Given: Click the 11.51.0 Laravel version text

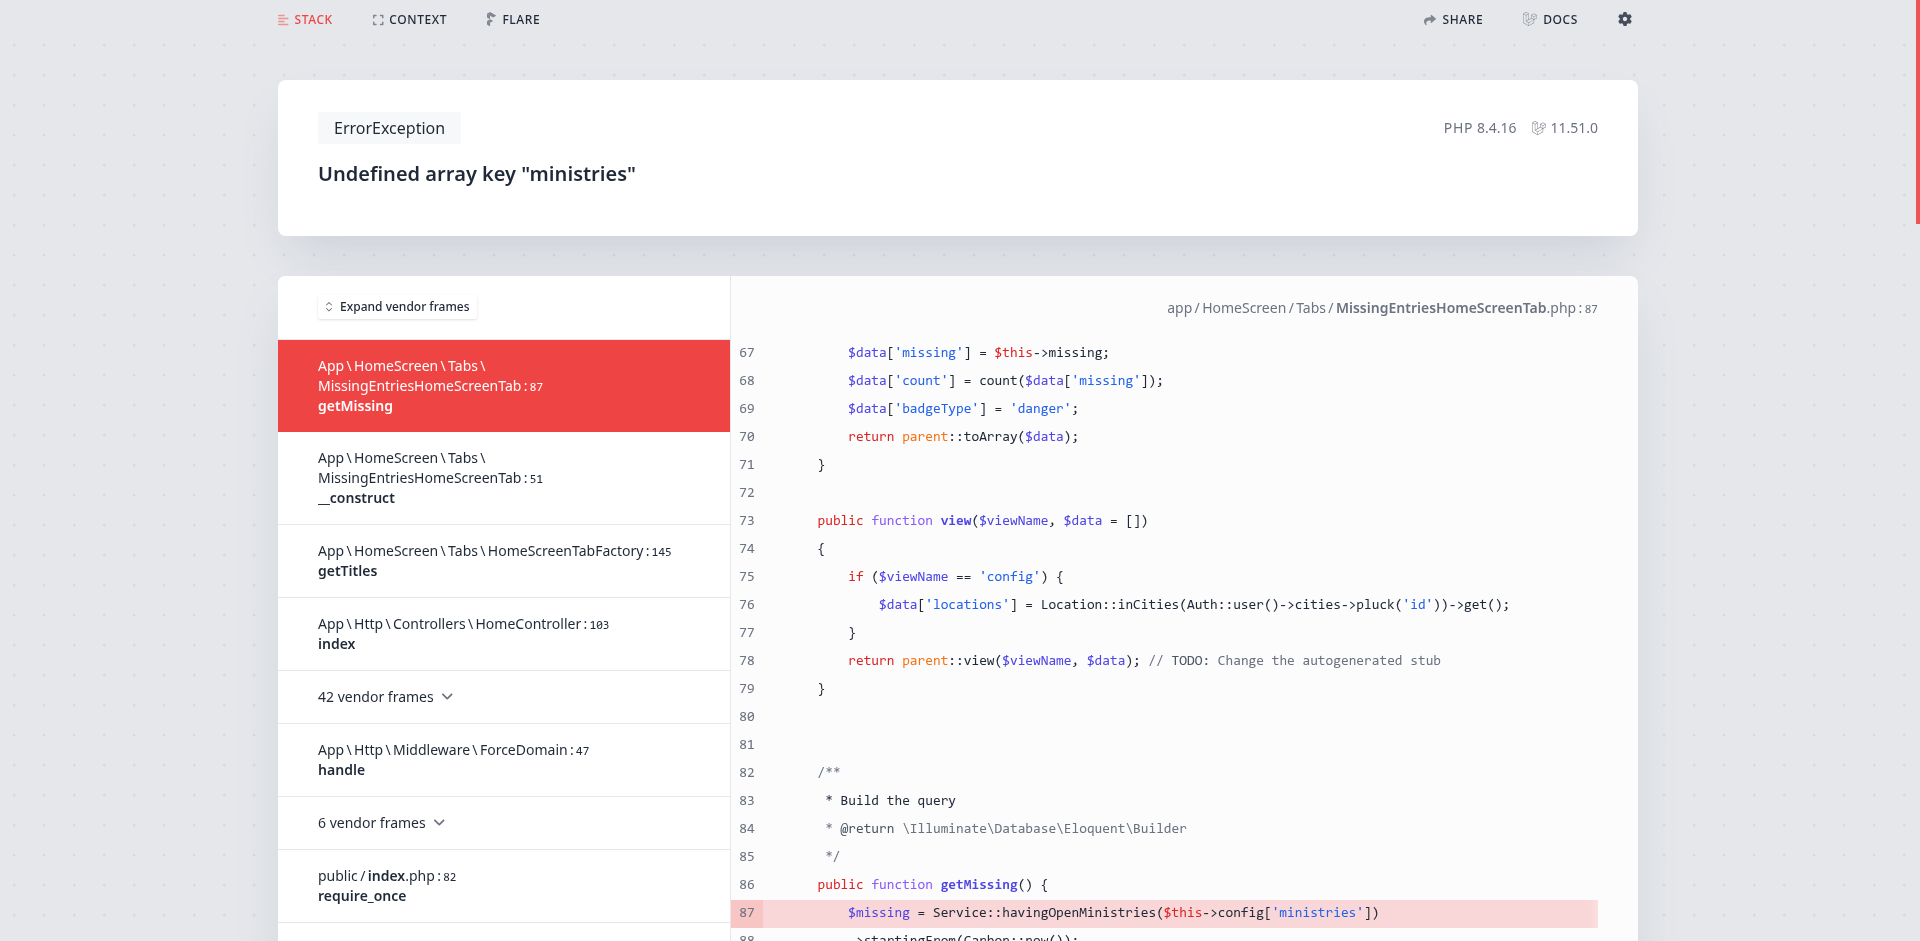Looking at the screenshot, I should (1574, 128).
